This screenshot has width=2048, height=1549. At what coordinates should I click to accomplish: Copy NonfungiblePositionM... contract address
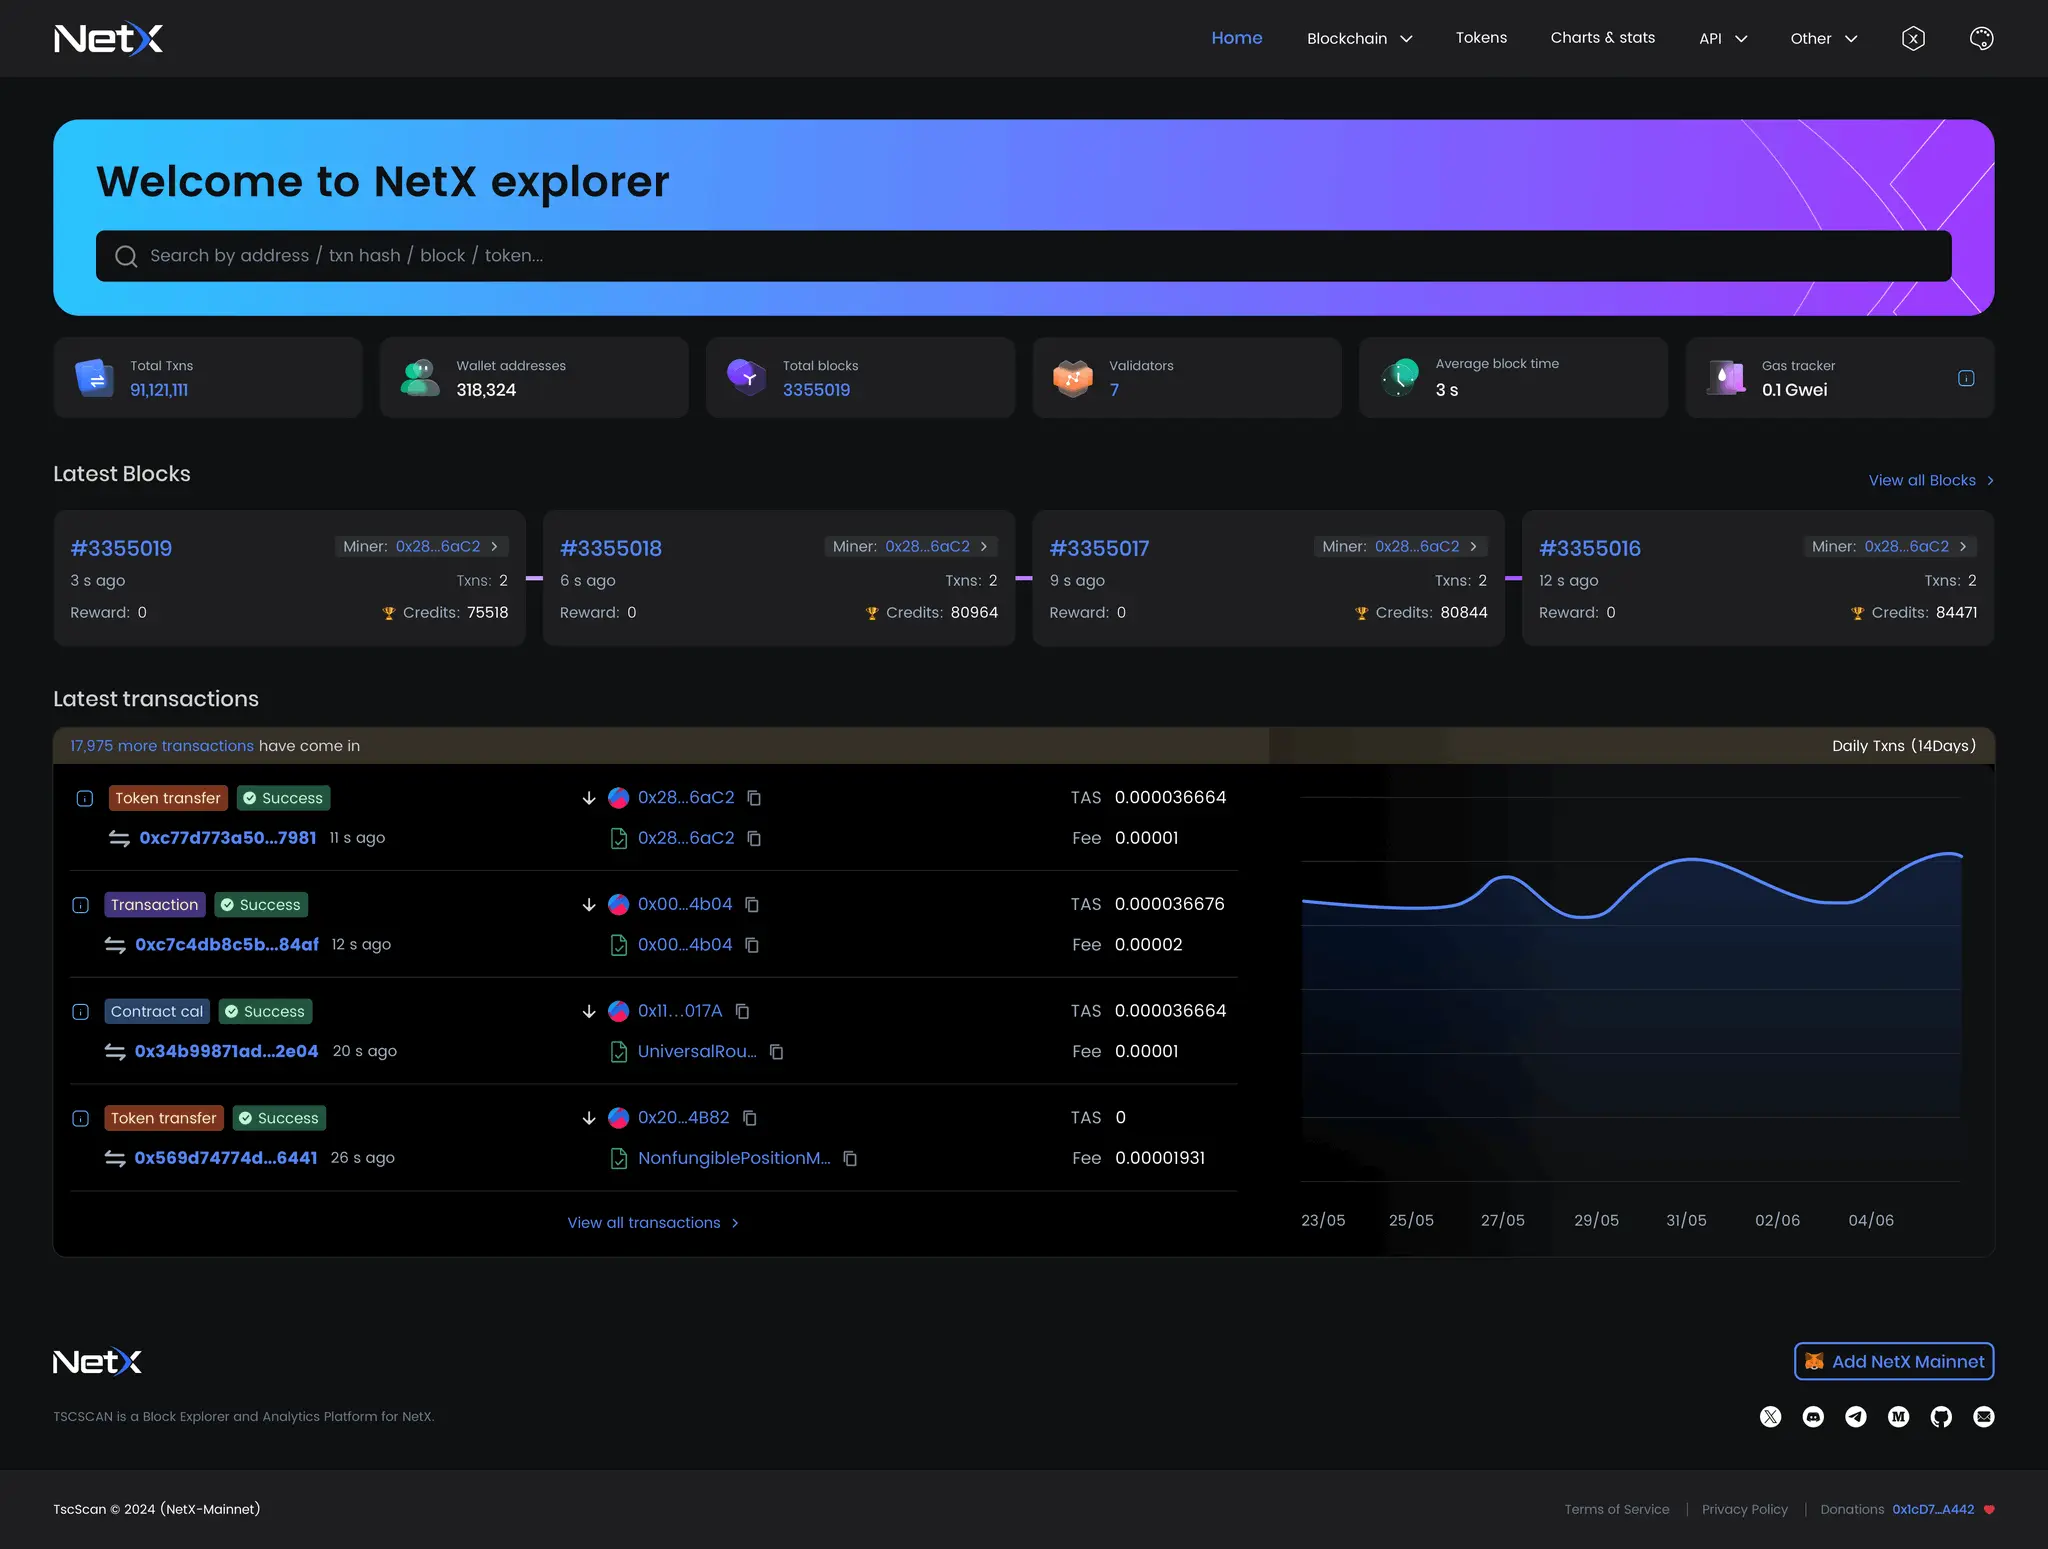(x=851, y=1158)
